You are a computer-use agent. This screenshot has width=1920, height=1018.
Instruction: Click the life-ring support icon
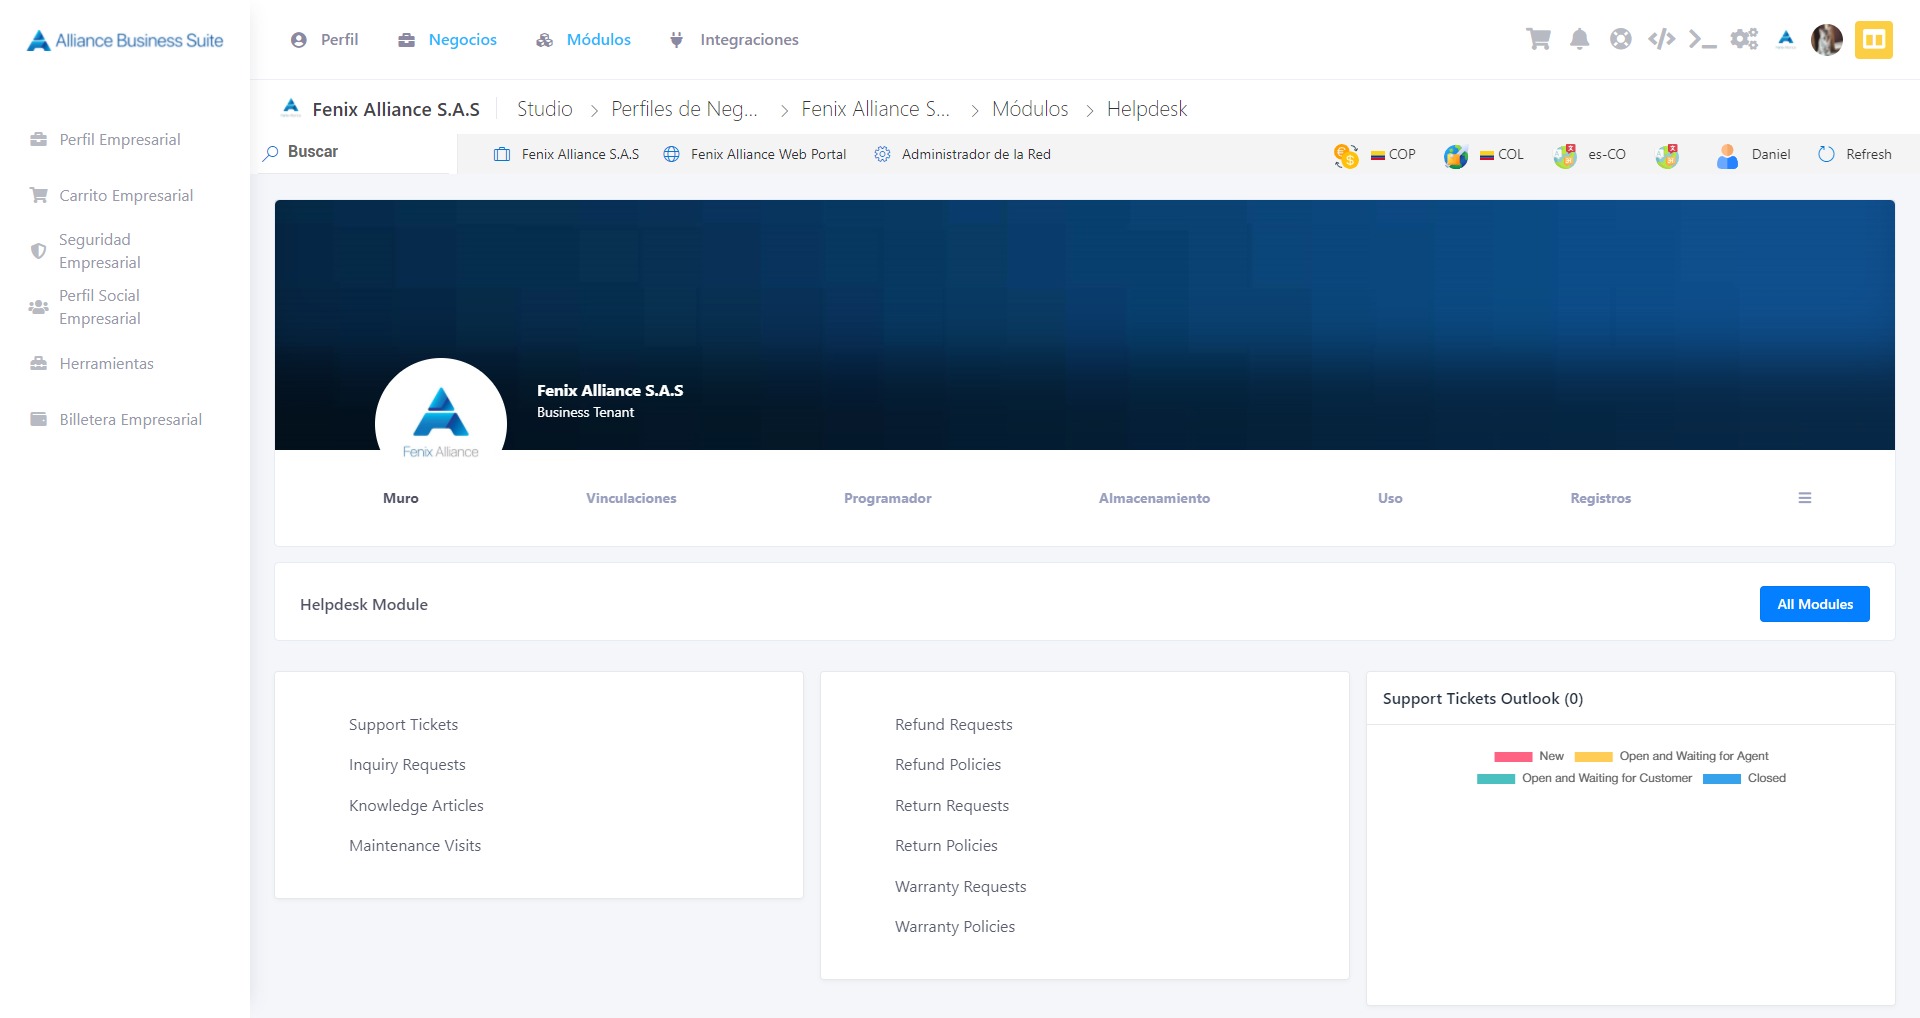(x=1620, y=39)
